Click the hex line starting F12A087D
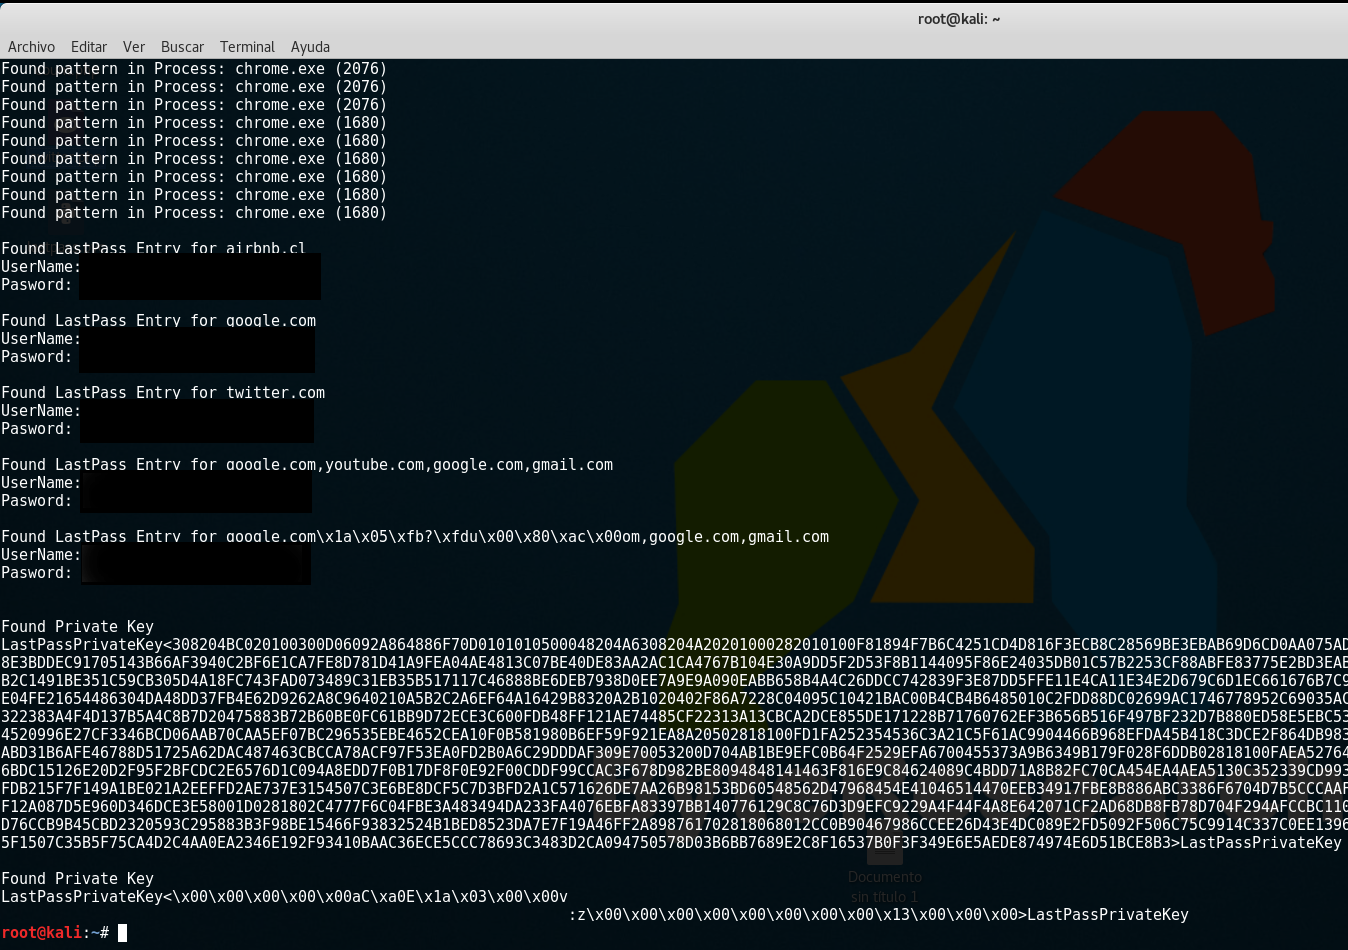 pos(674,807)
